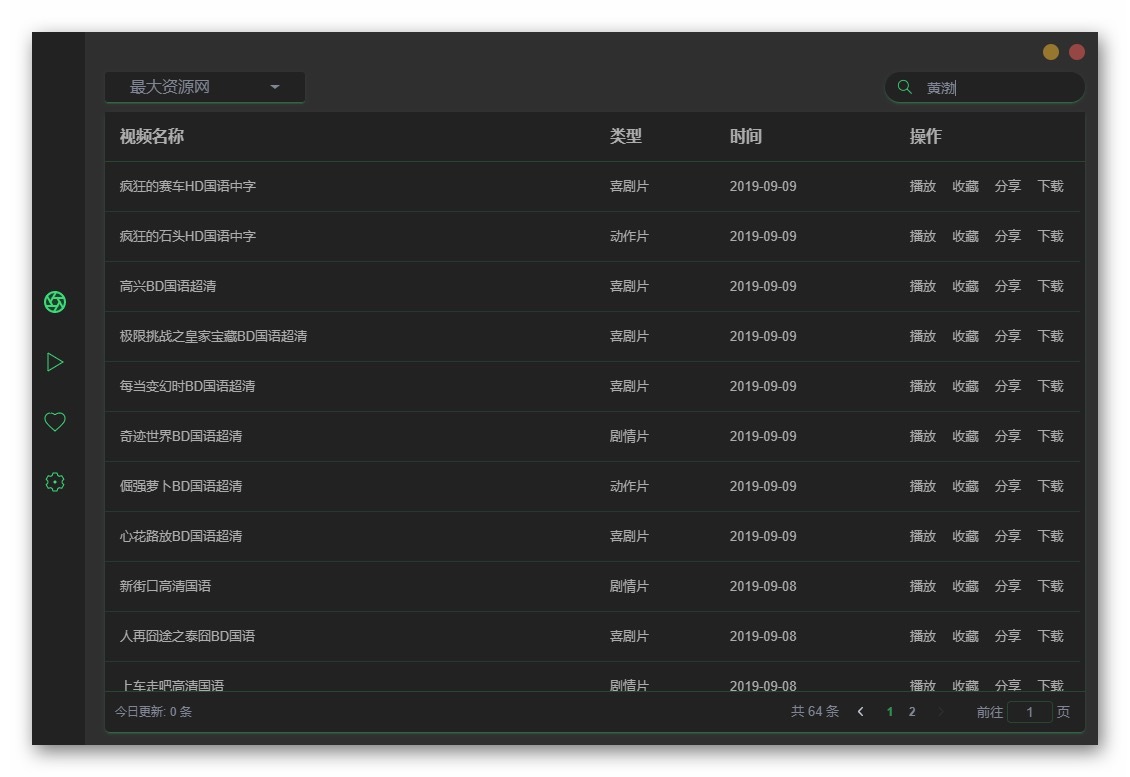Download 心花路放BD国语超清

point(1050,536)
